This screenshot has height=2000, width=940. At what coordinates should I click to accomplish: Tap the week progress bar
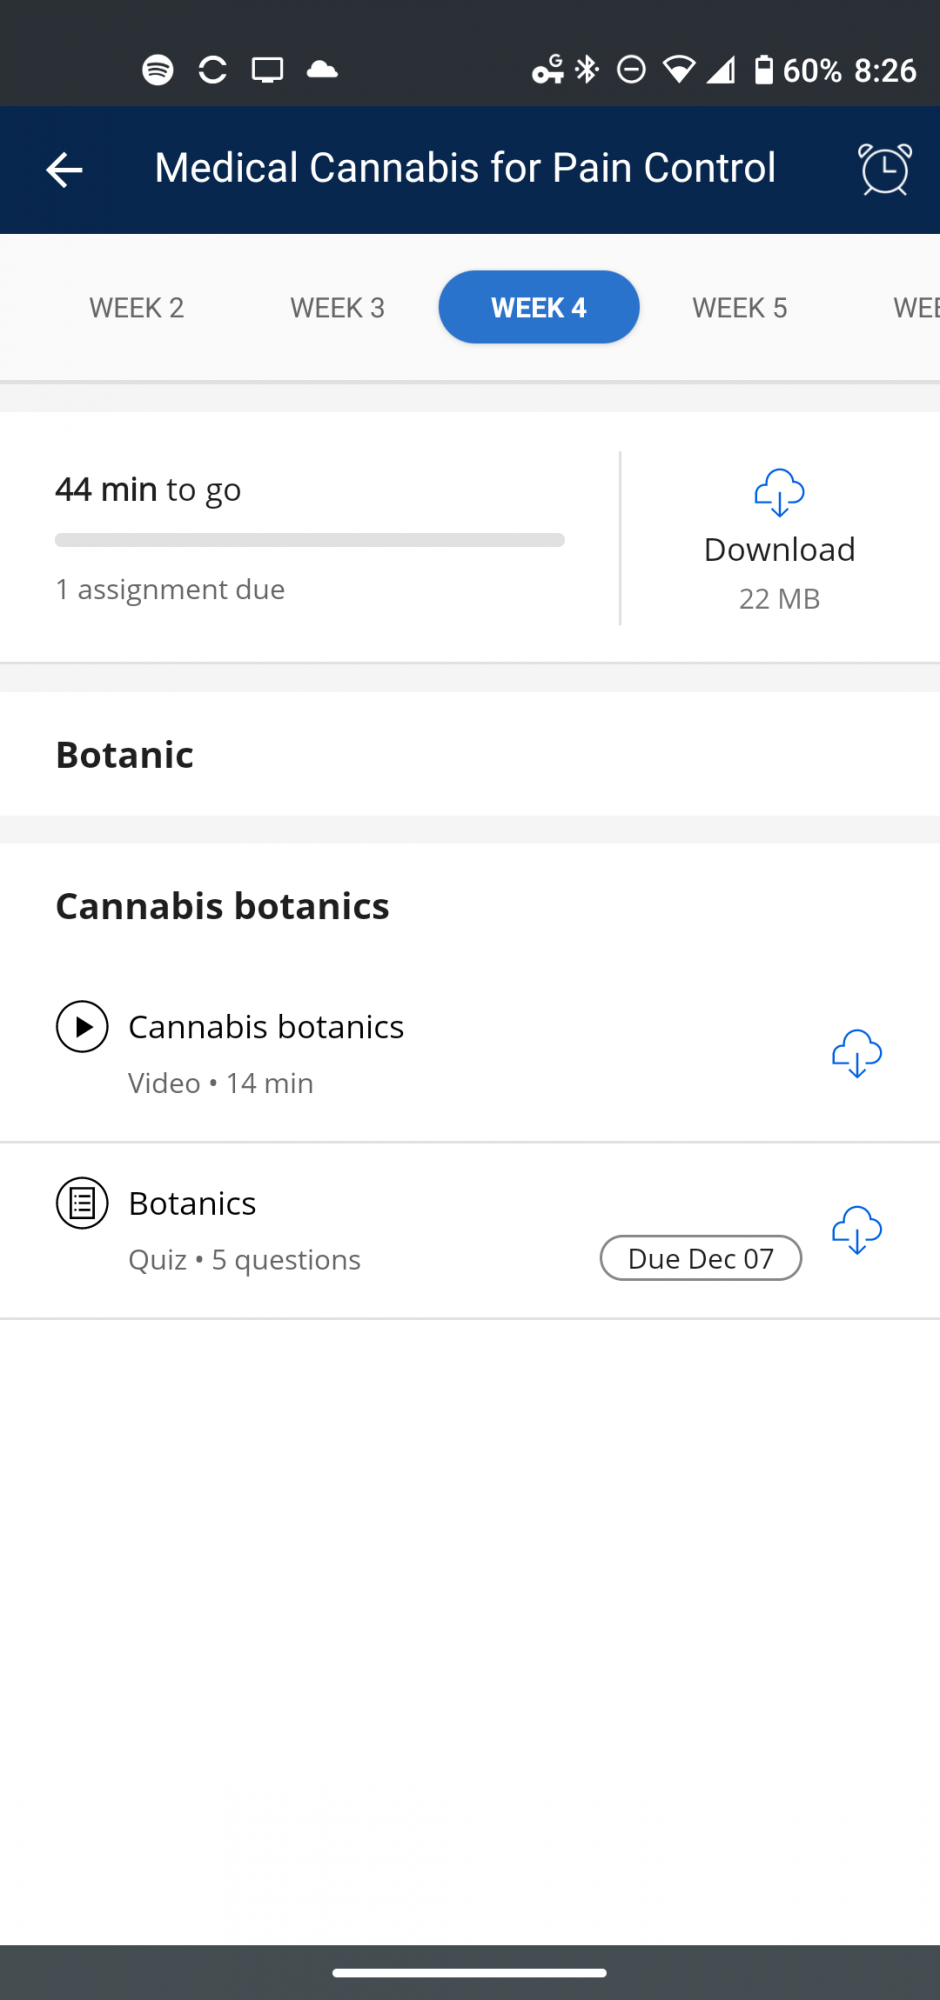click(310, 540)
